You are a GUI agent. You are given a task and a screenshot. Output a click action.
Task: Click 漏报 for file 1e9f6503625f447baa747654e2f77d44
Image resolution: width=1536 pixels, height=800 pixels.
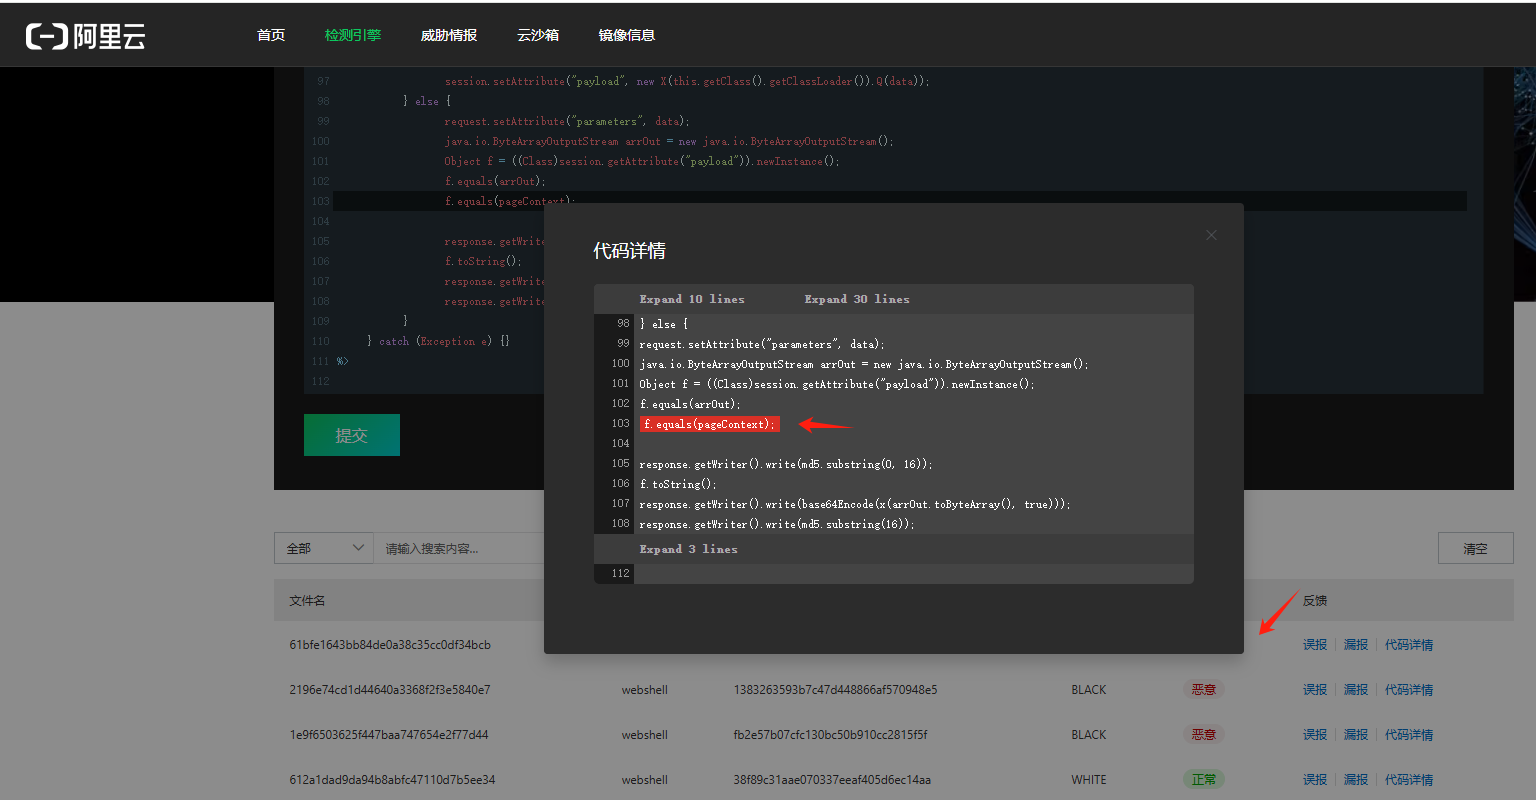click(x=1356, y=735)
